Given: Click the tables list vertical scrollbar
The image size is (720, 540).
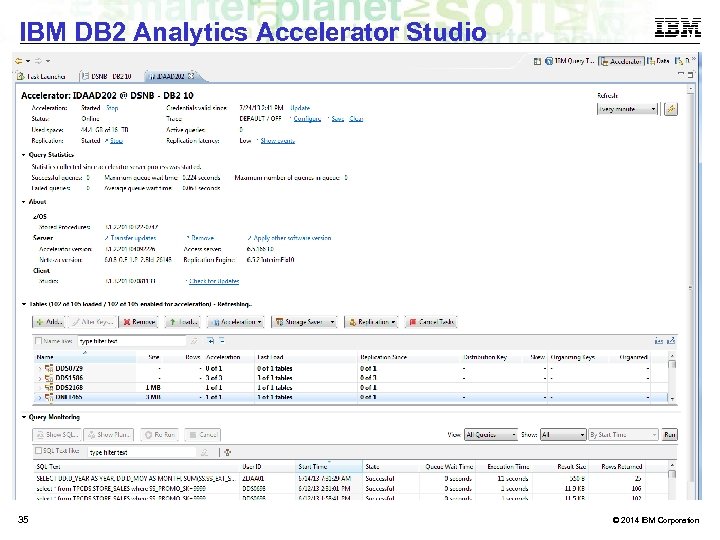Looking at the screenshot, I should (x=672, y=378).
